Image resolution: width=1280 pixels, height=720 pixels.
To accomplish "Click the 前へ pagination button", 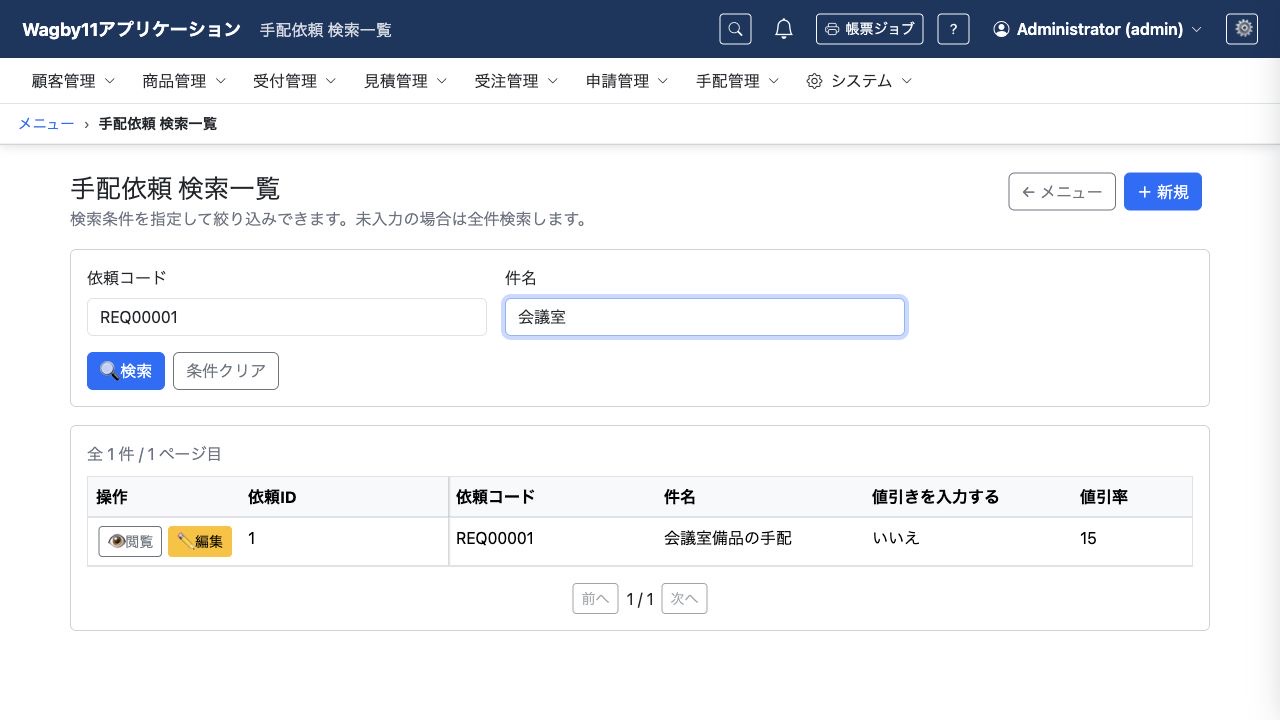I will [595, 599].
